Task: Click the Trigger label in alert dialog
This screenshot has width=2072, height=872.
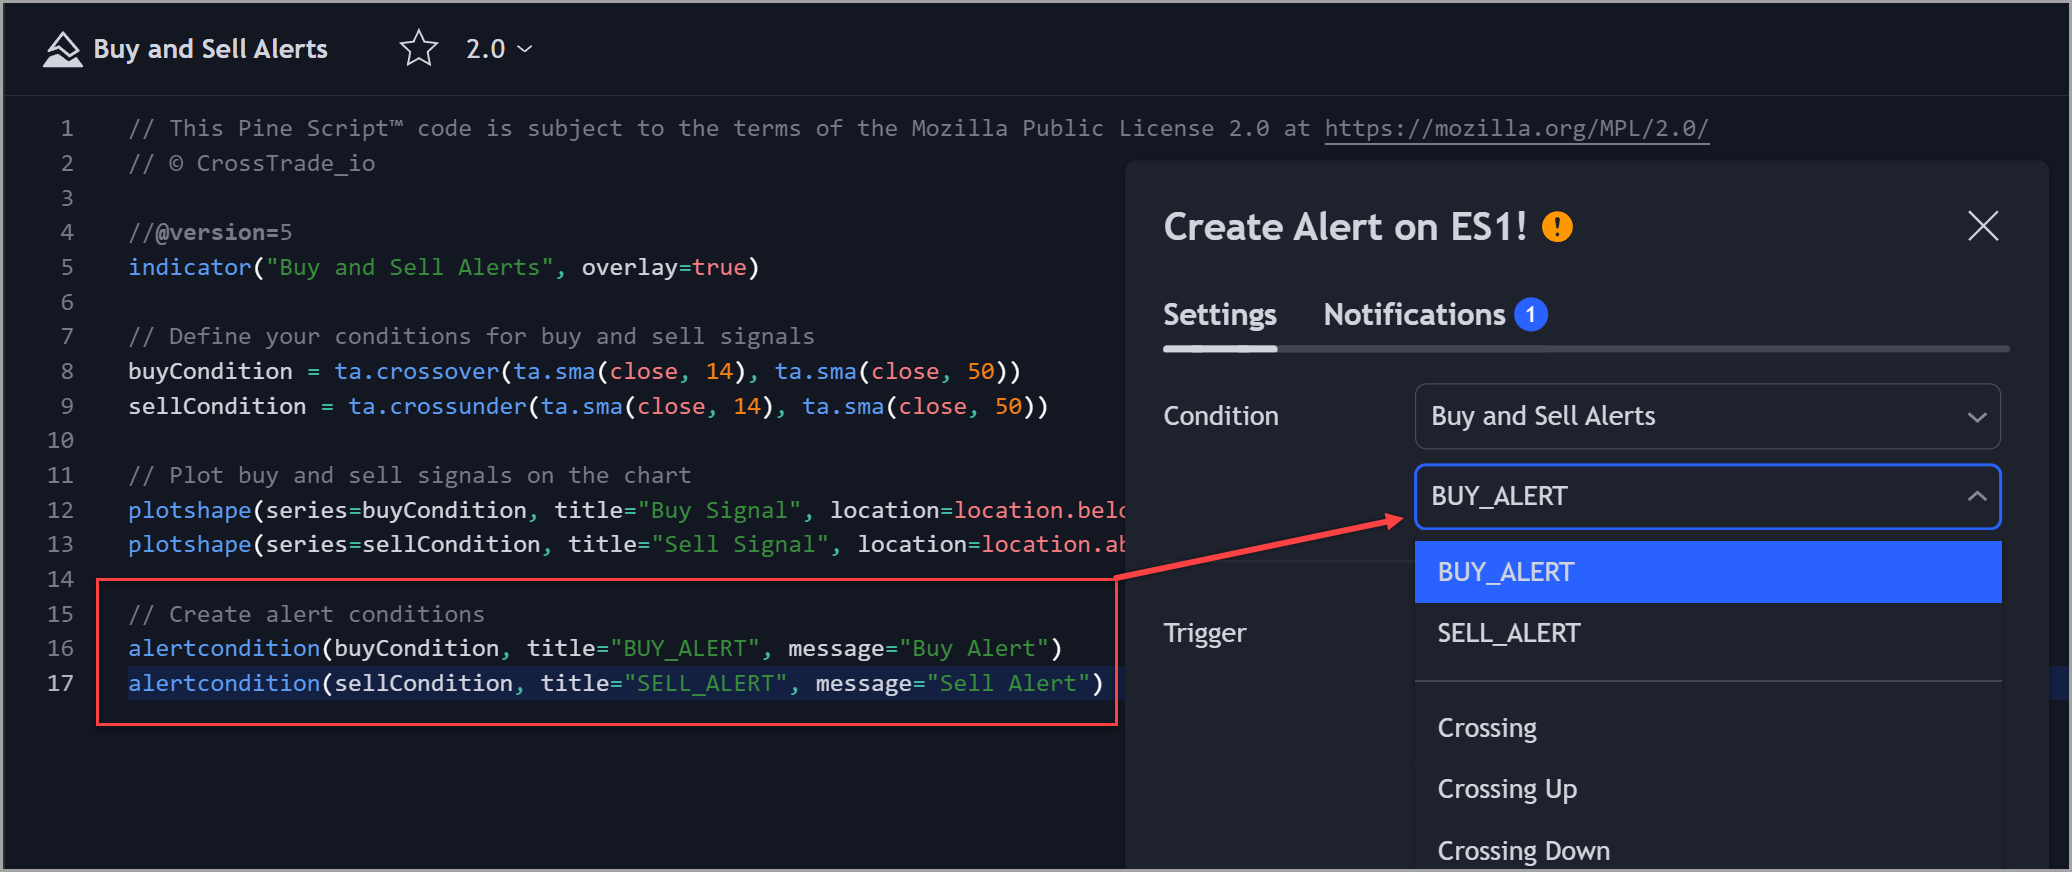Action: (x=1205, y=633)
